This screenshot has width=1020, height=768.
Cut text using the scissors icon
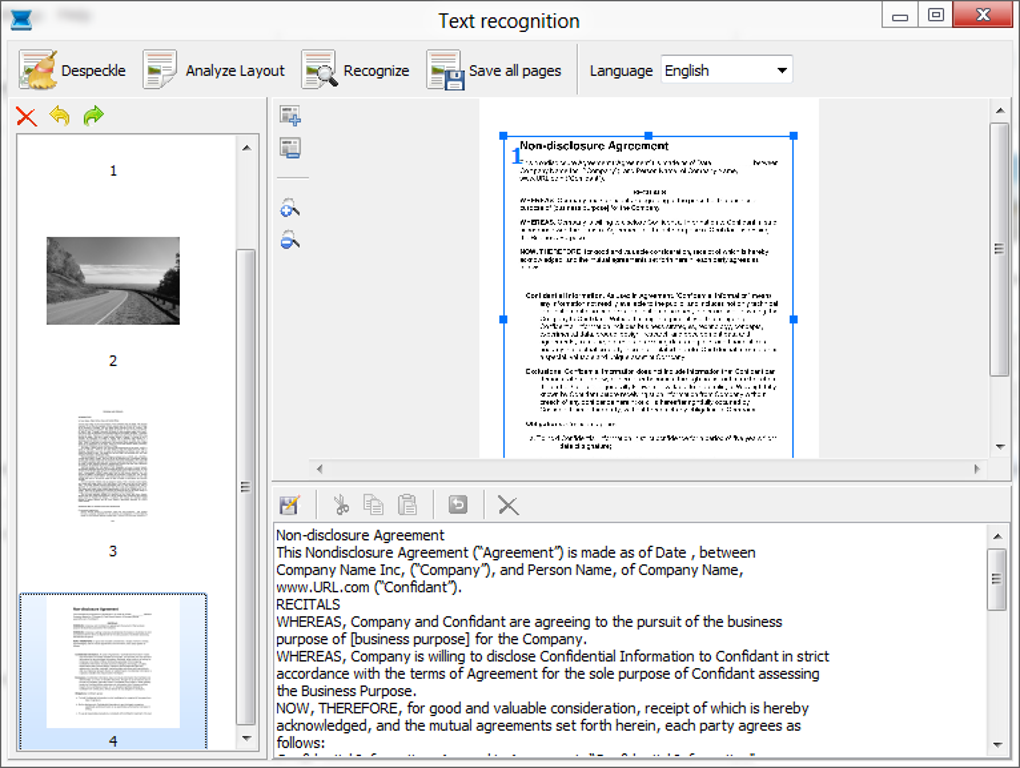click(341, 505)
